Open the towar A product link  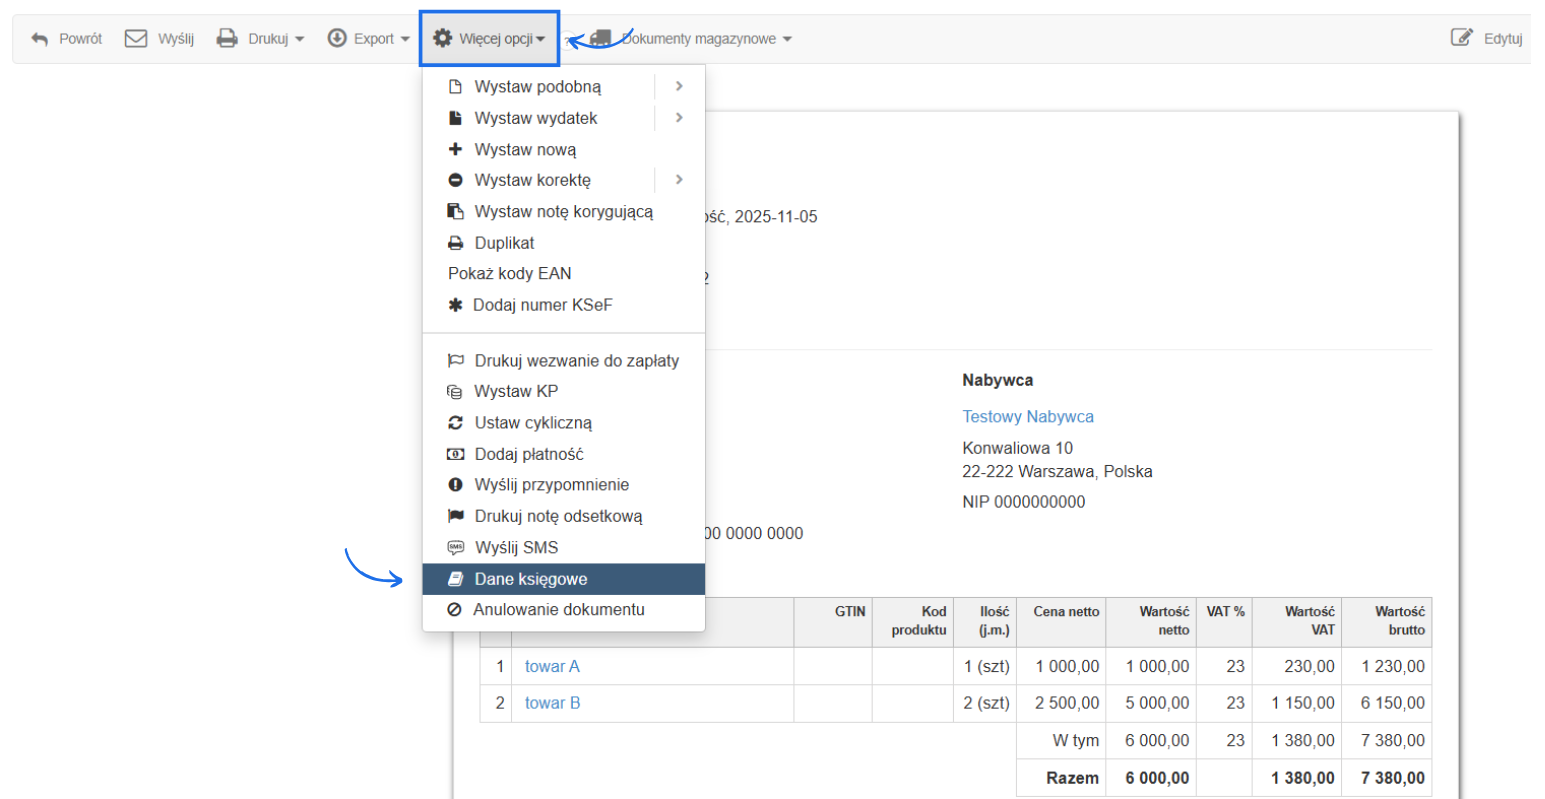click(x=552, y=666)
